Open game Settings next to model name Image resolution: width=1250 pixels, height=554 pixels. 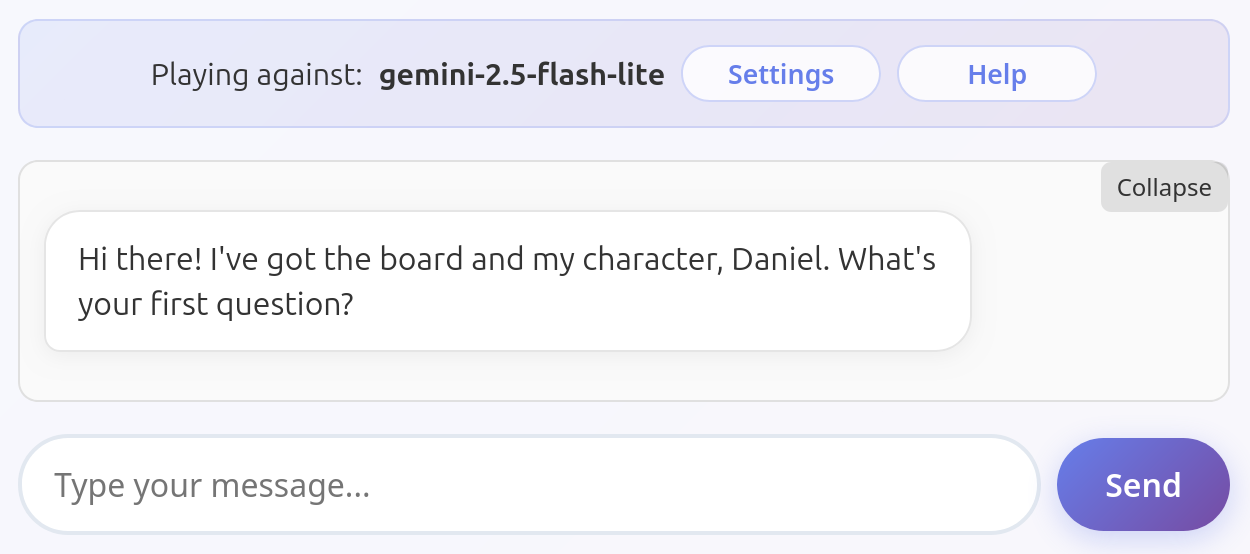(781, 74)
